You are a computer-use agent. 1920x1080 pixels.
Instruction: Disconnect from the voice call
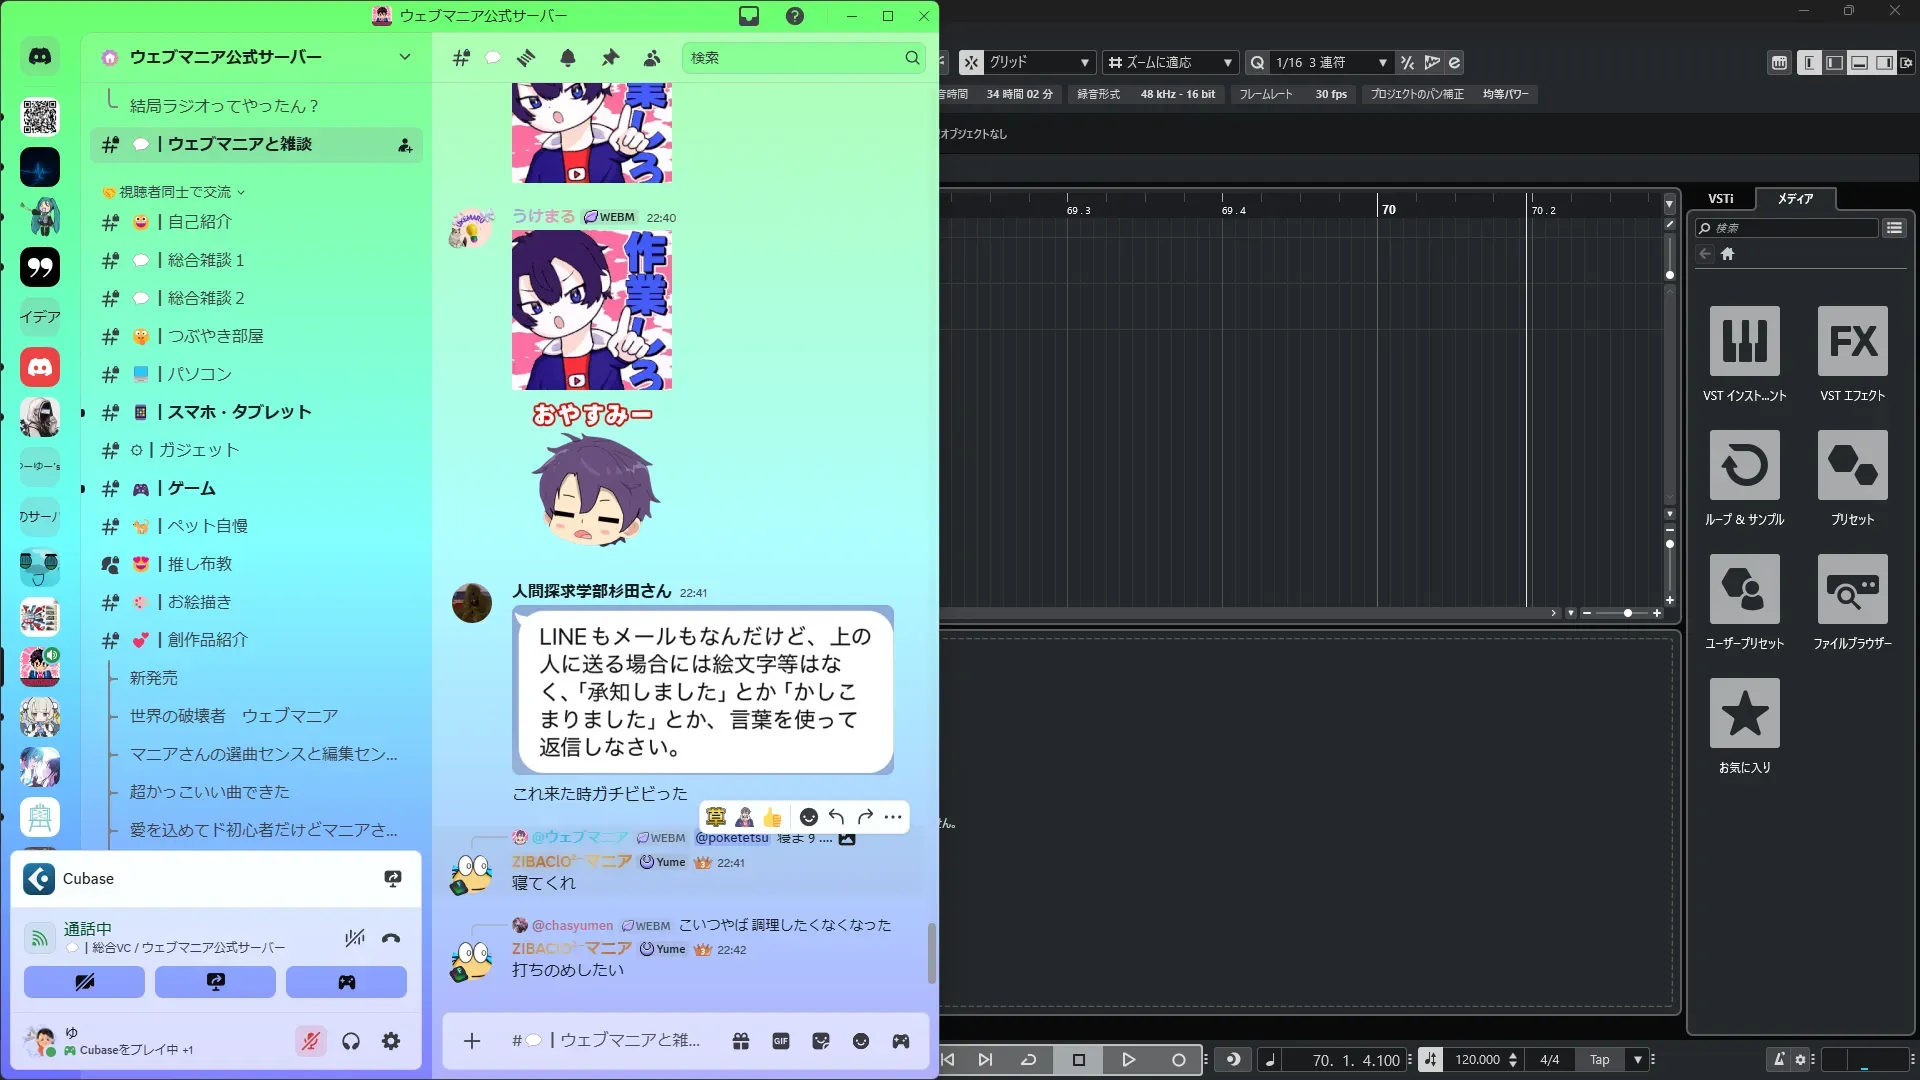[x=391, y=938]
